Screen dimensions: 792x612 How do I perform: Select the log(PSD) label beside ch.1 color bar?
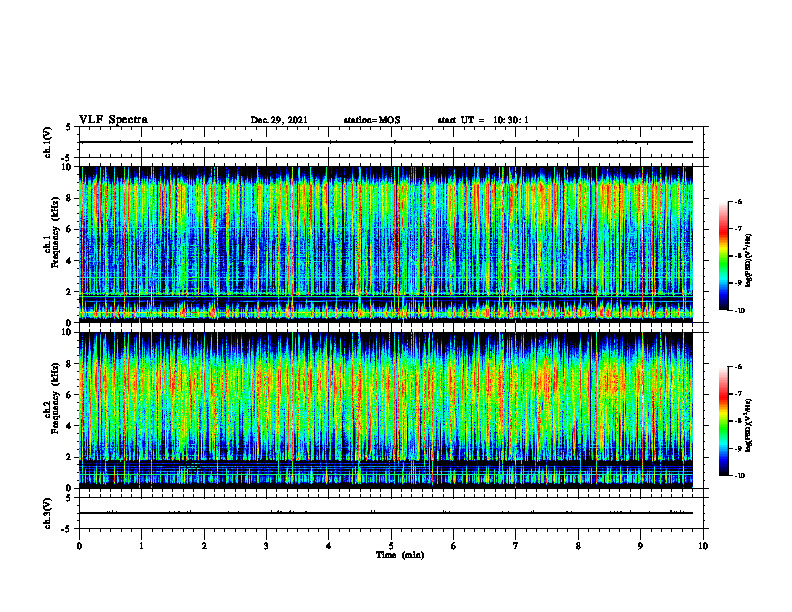[749, 260]
